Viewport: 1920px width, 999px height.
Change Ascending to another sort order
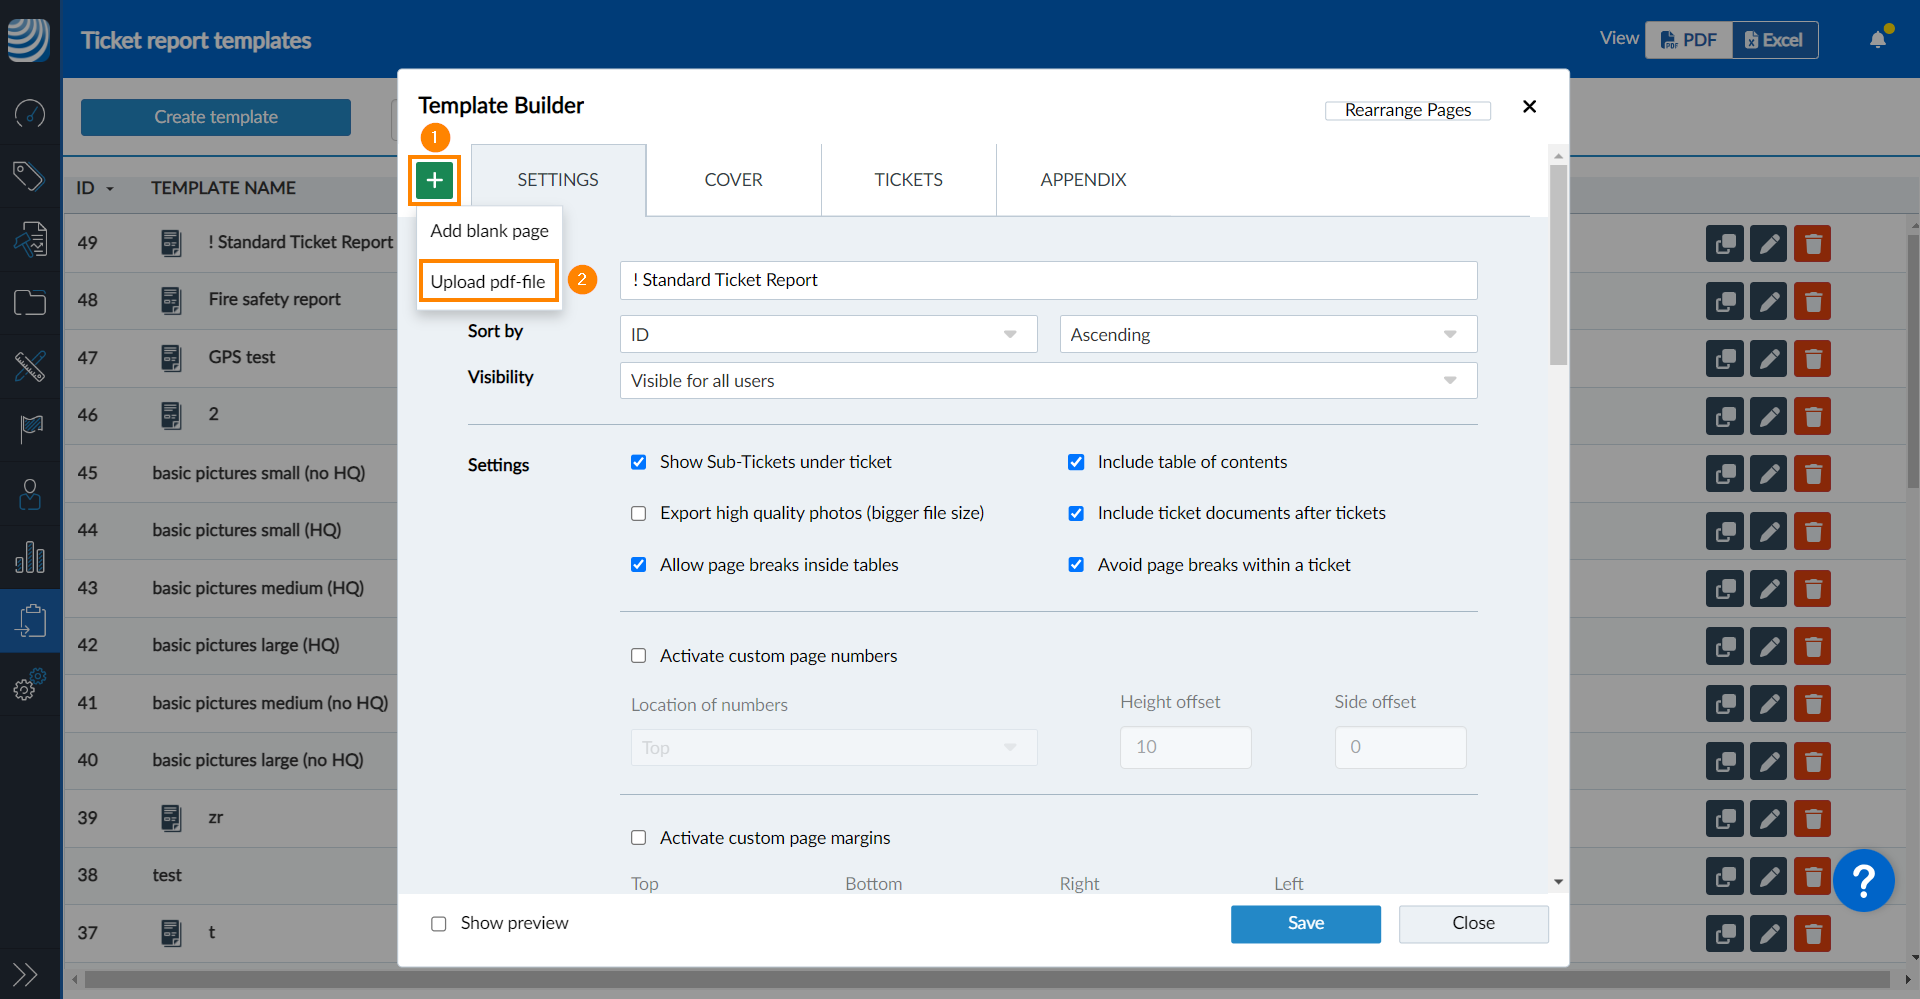(x=1266, y=334)
